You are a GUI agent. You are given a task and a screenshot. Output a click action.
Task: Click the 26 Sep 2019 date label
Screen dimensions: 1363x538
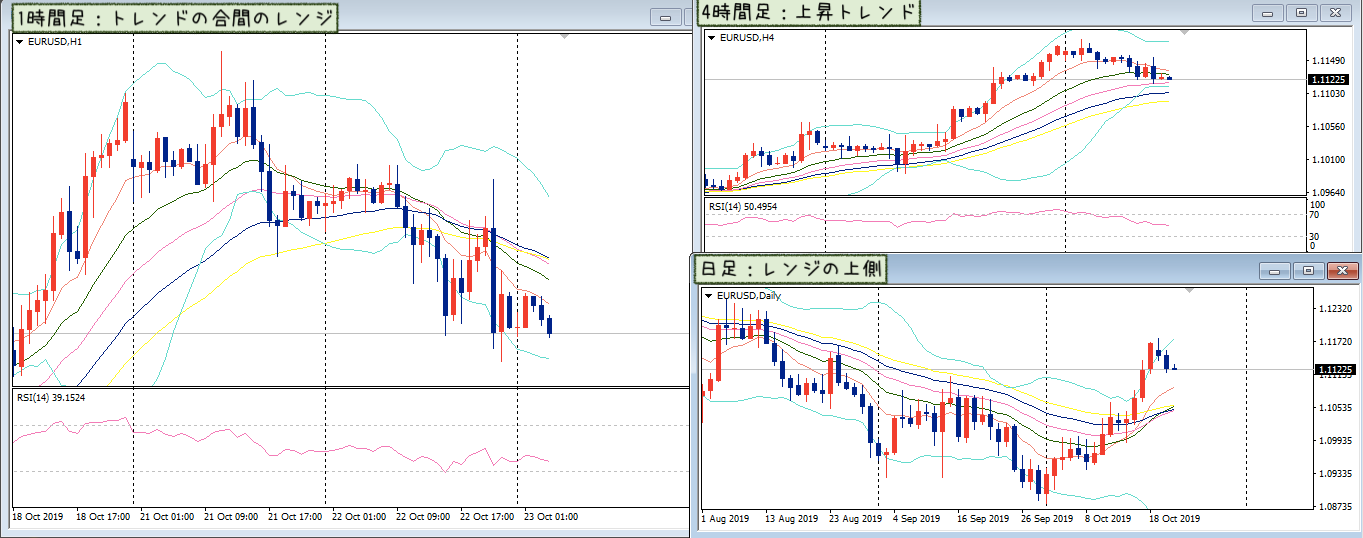point(1048,519)
